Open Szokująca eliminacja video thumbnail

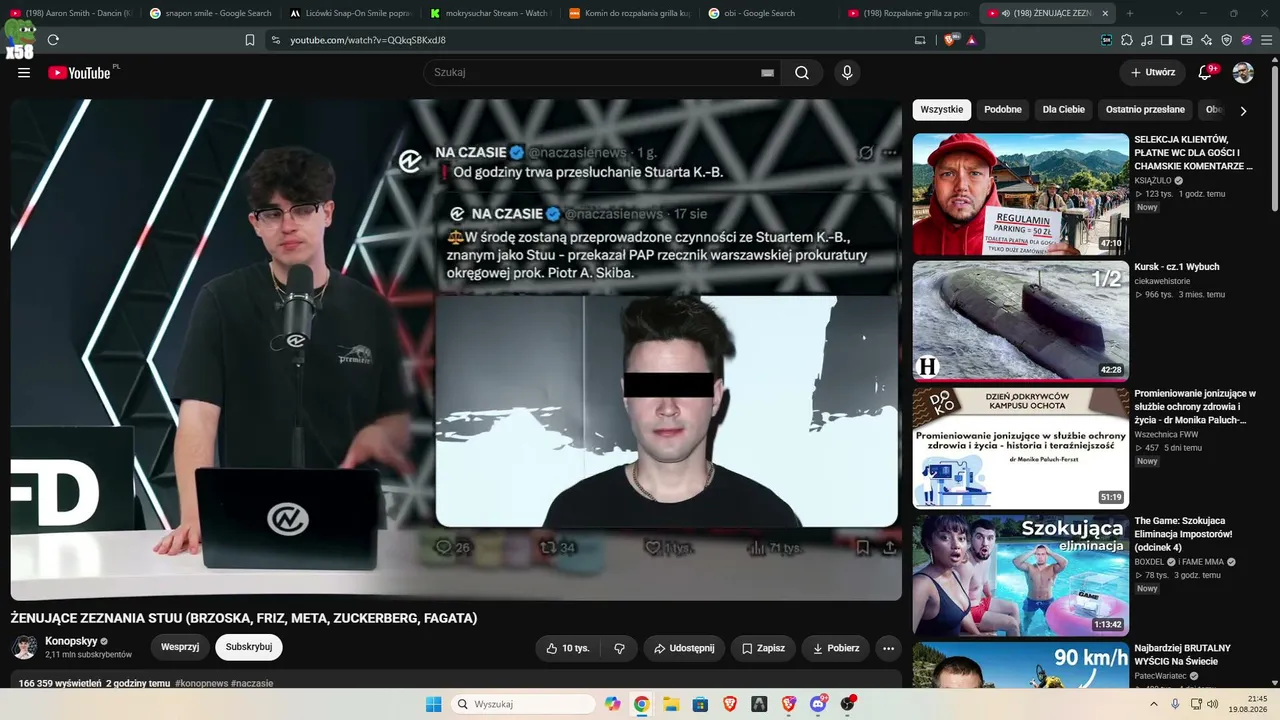[1021, 575]
